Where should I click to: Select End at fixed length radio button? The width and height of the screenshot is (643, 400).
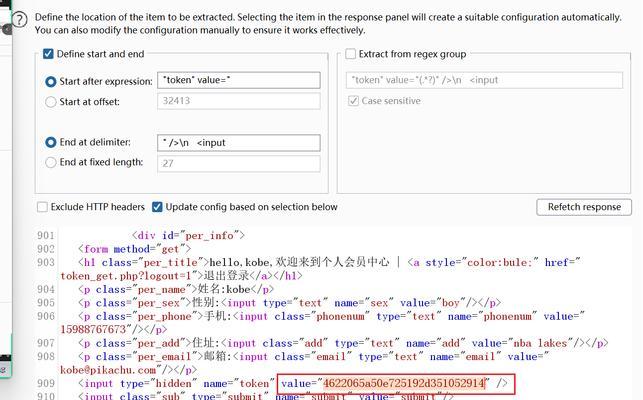(50, 162)
